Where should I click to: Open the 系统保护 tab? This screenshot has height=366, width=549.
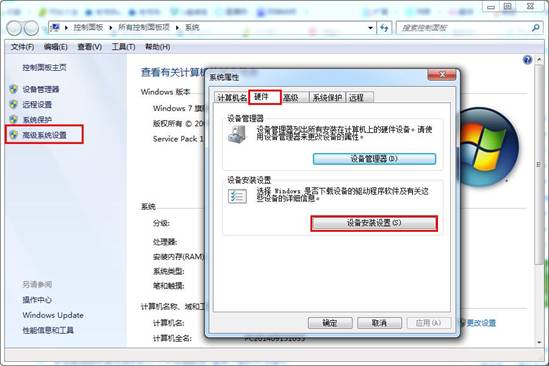327,98
